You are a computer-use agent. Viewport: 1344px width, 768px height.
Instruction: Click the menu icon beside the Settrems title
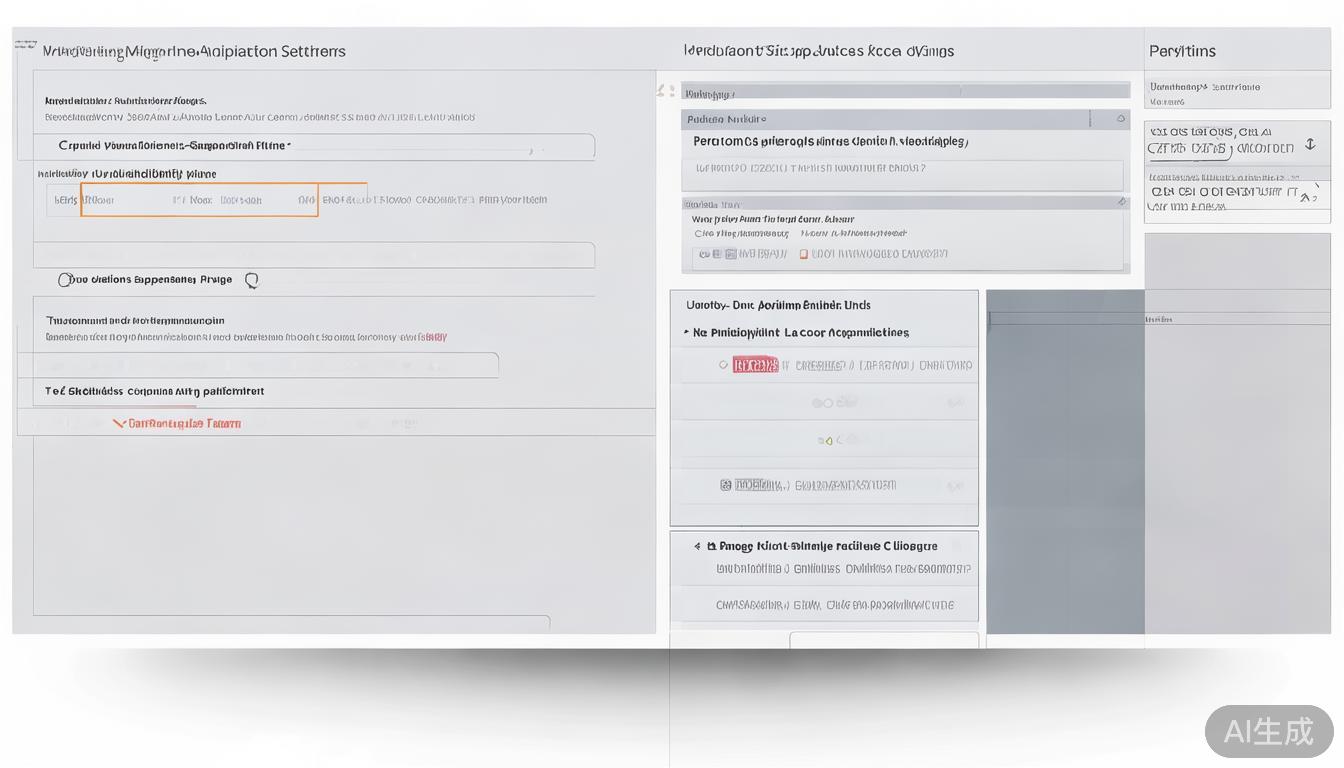click(x=25, y=46)
